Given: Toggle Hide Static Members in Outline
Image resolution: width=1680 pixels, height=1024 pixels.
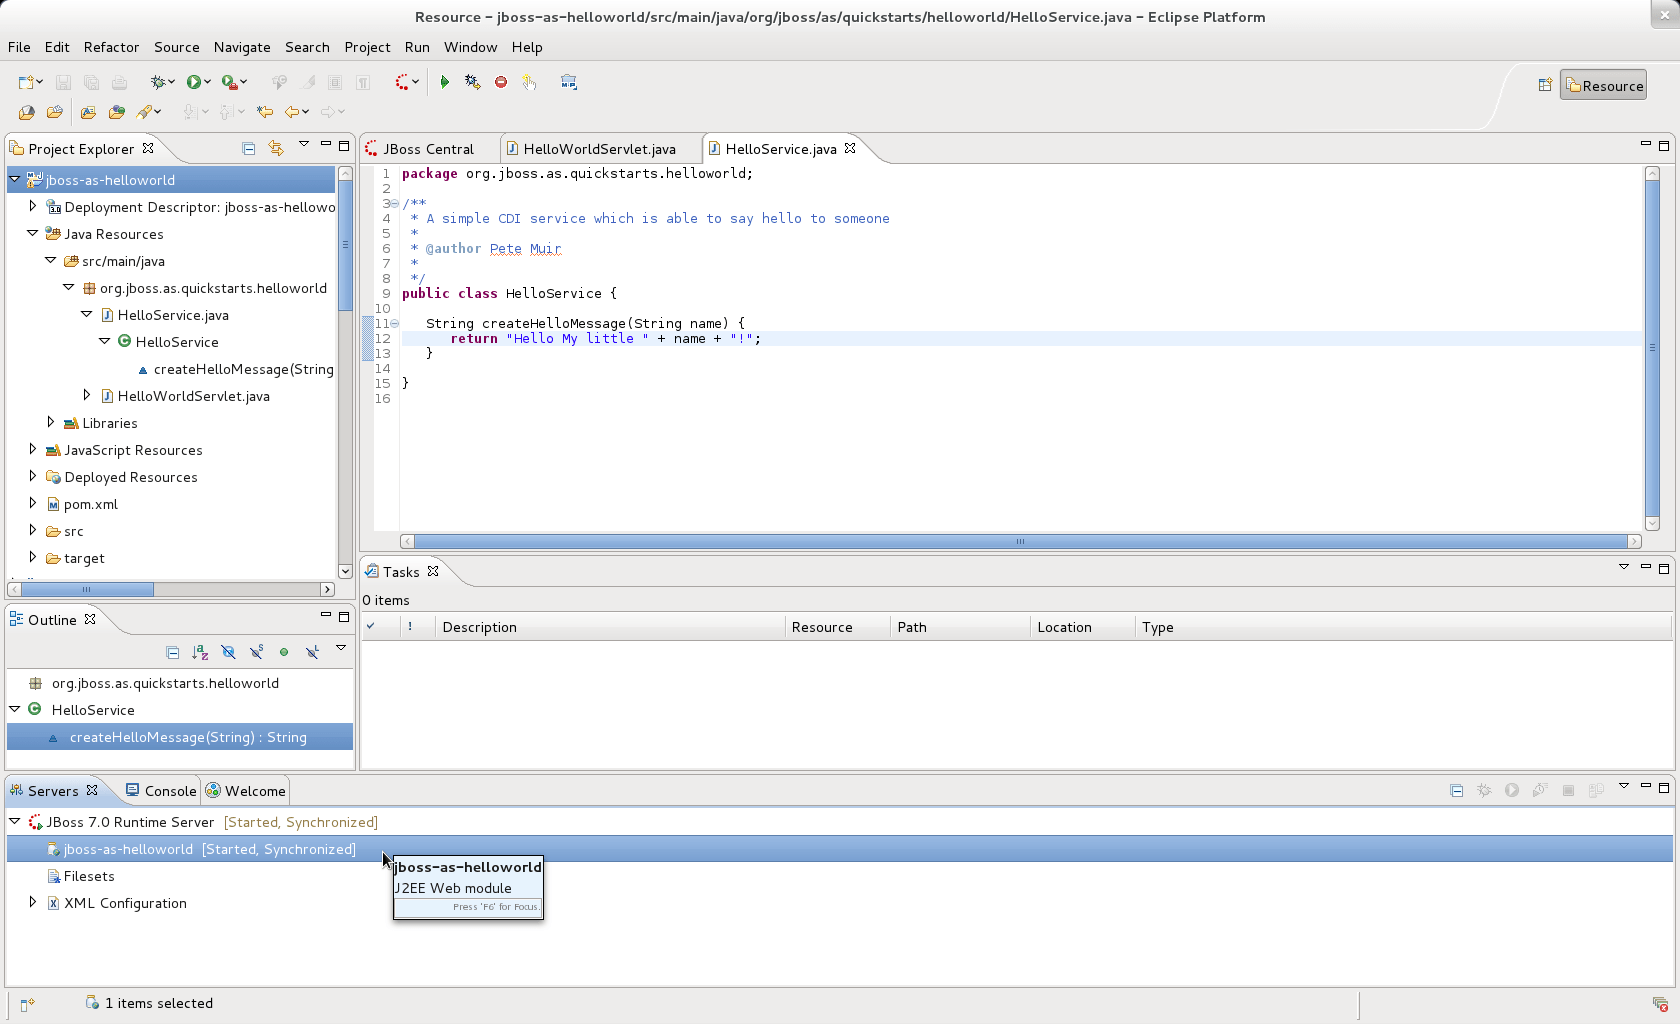Looking at the screenshot, I should [256, 652].
